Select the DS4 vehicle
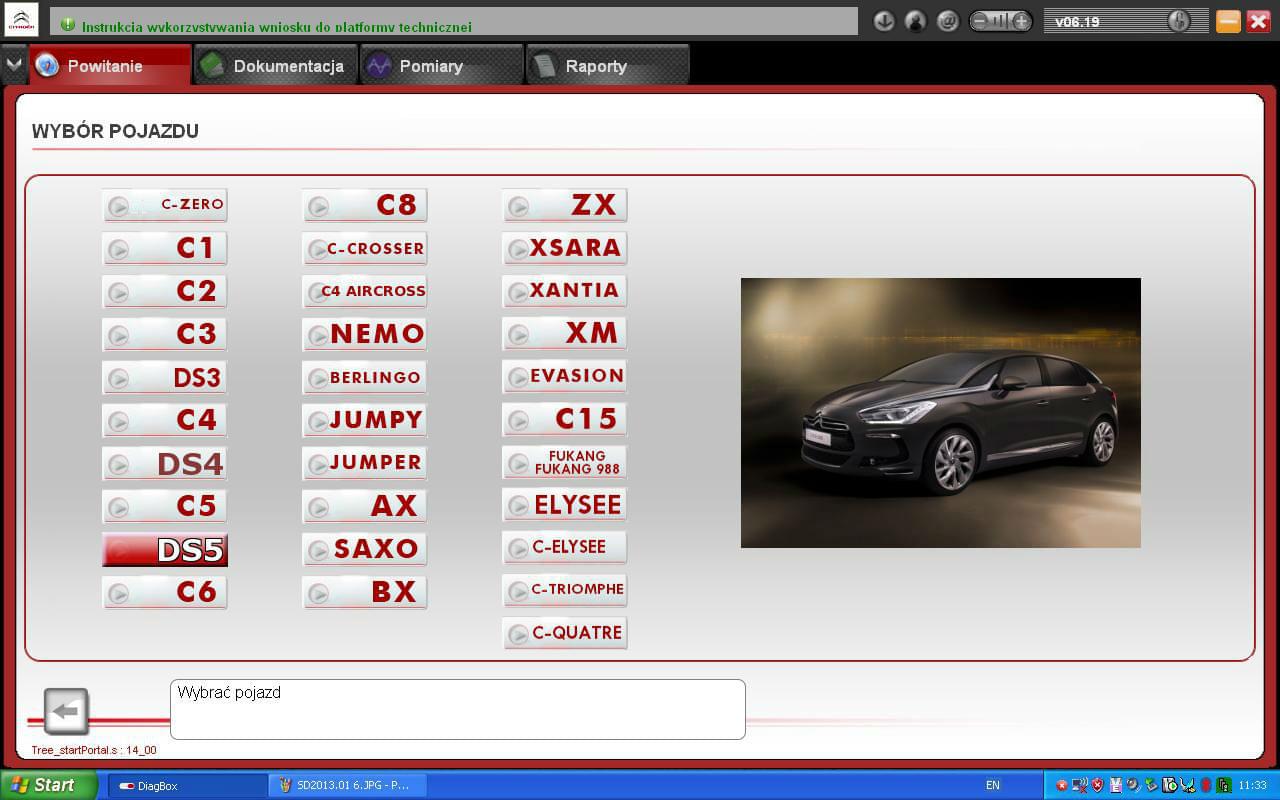The height and width of the screenshot is (800, 1280). [x=165, y=464]
